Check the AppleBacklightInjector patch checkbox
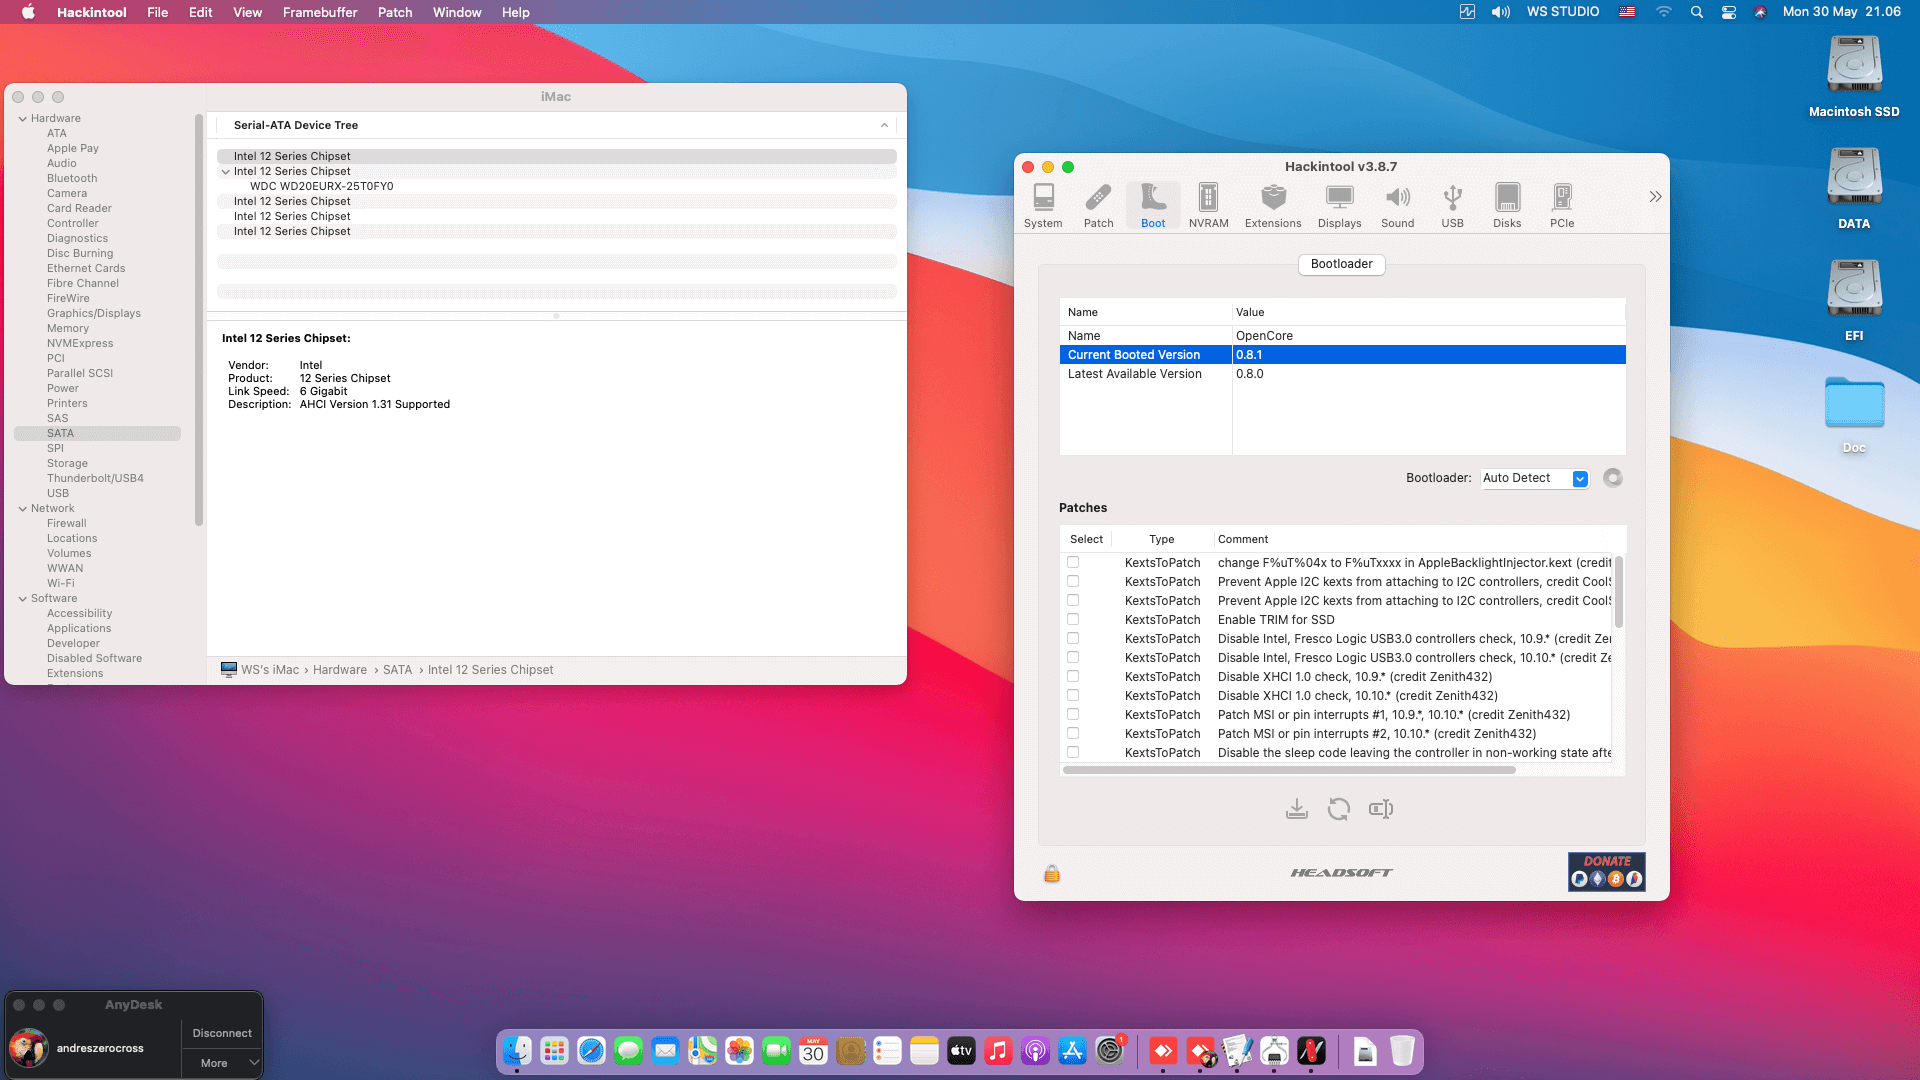1920x1080 pixels. point(1073,563)
